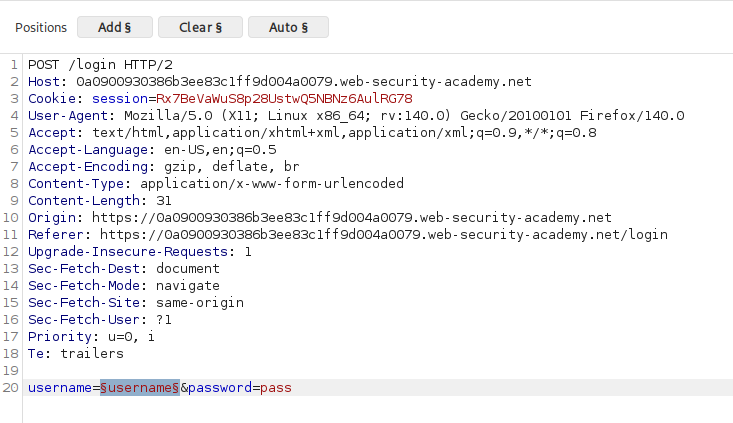This screenshot has height=423, width=733.
Task: Place cursor on empty line 19
Action: [378, 371]
